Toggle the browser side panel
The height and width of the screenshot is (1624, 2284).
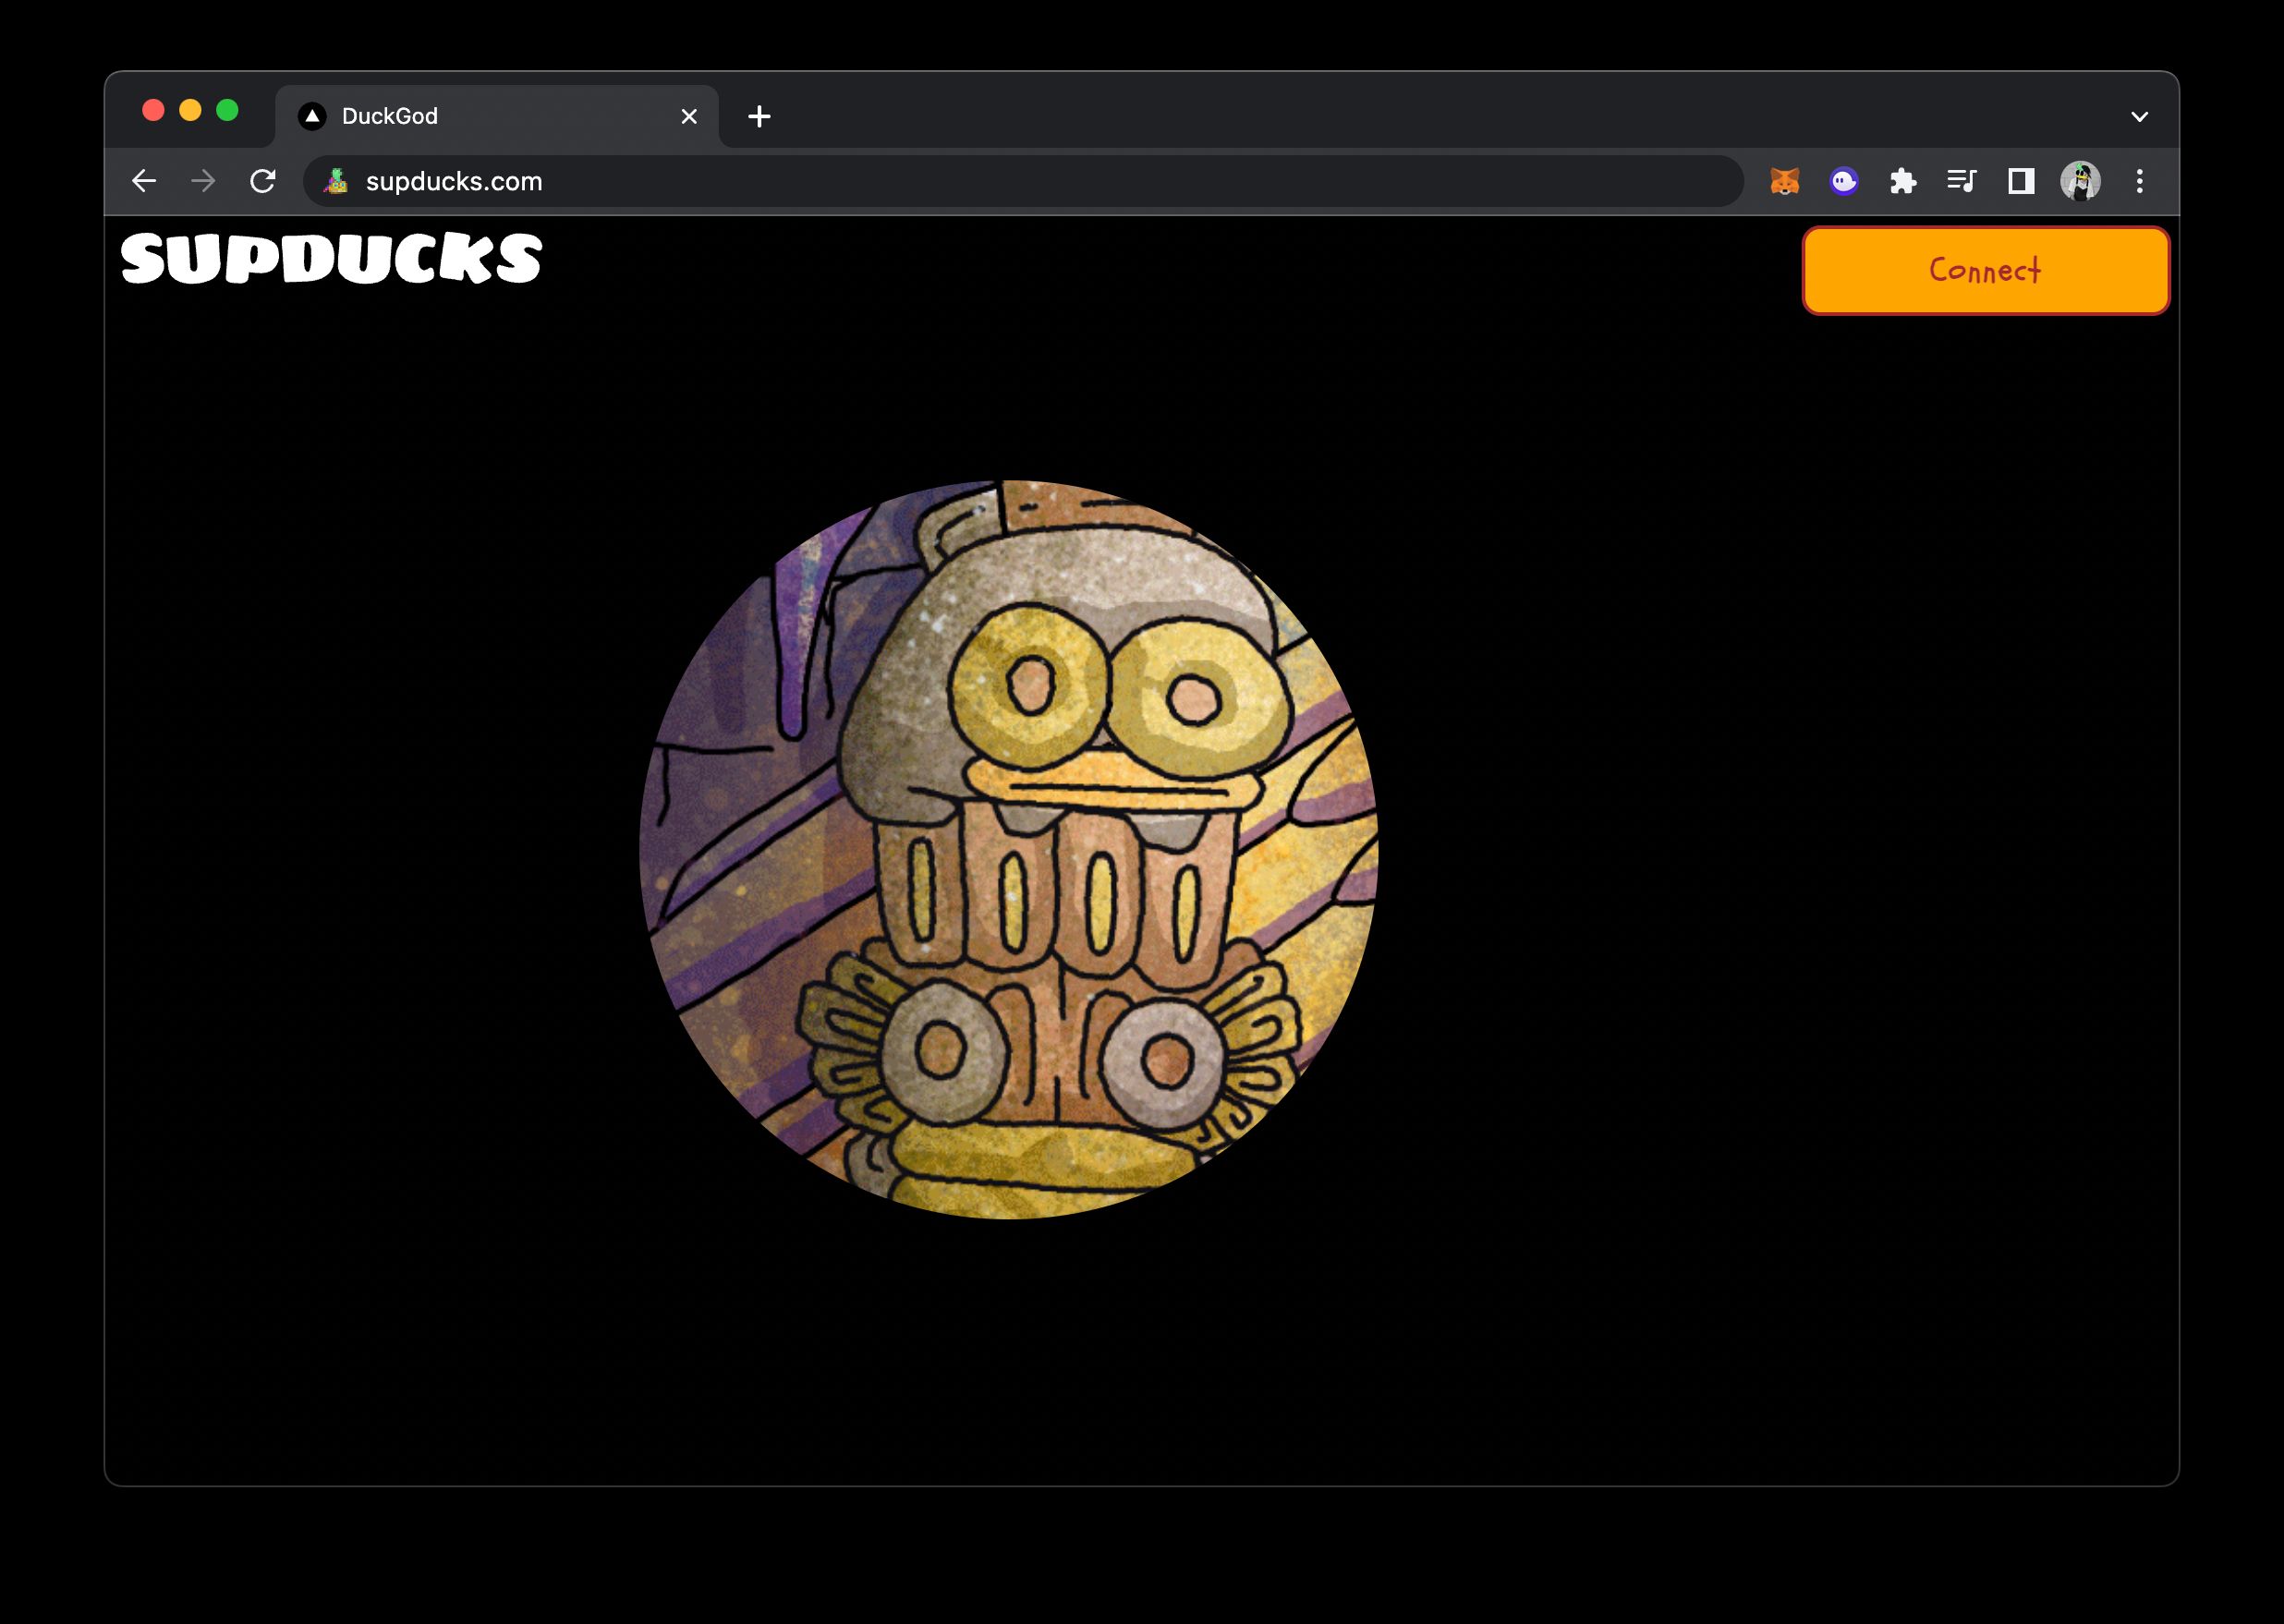[2021, 181]
